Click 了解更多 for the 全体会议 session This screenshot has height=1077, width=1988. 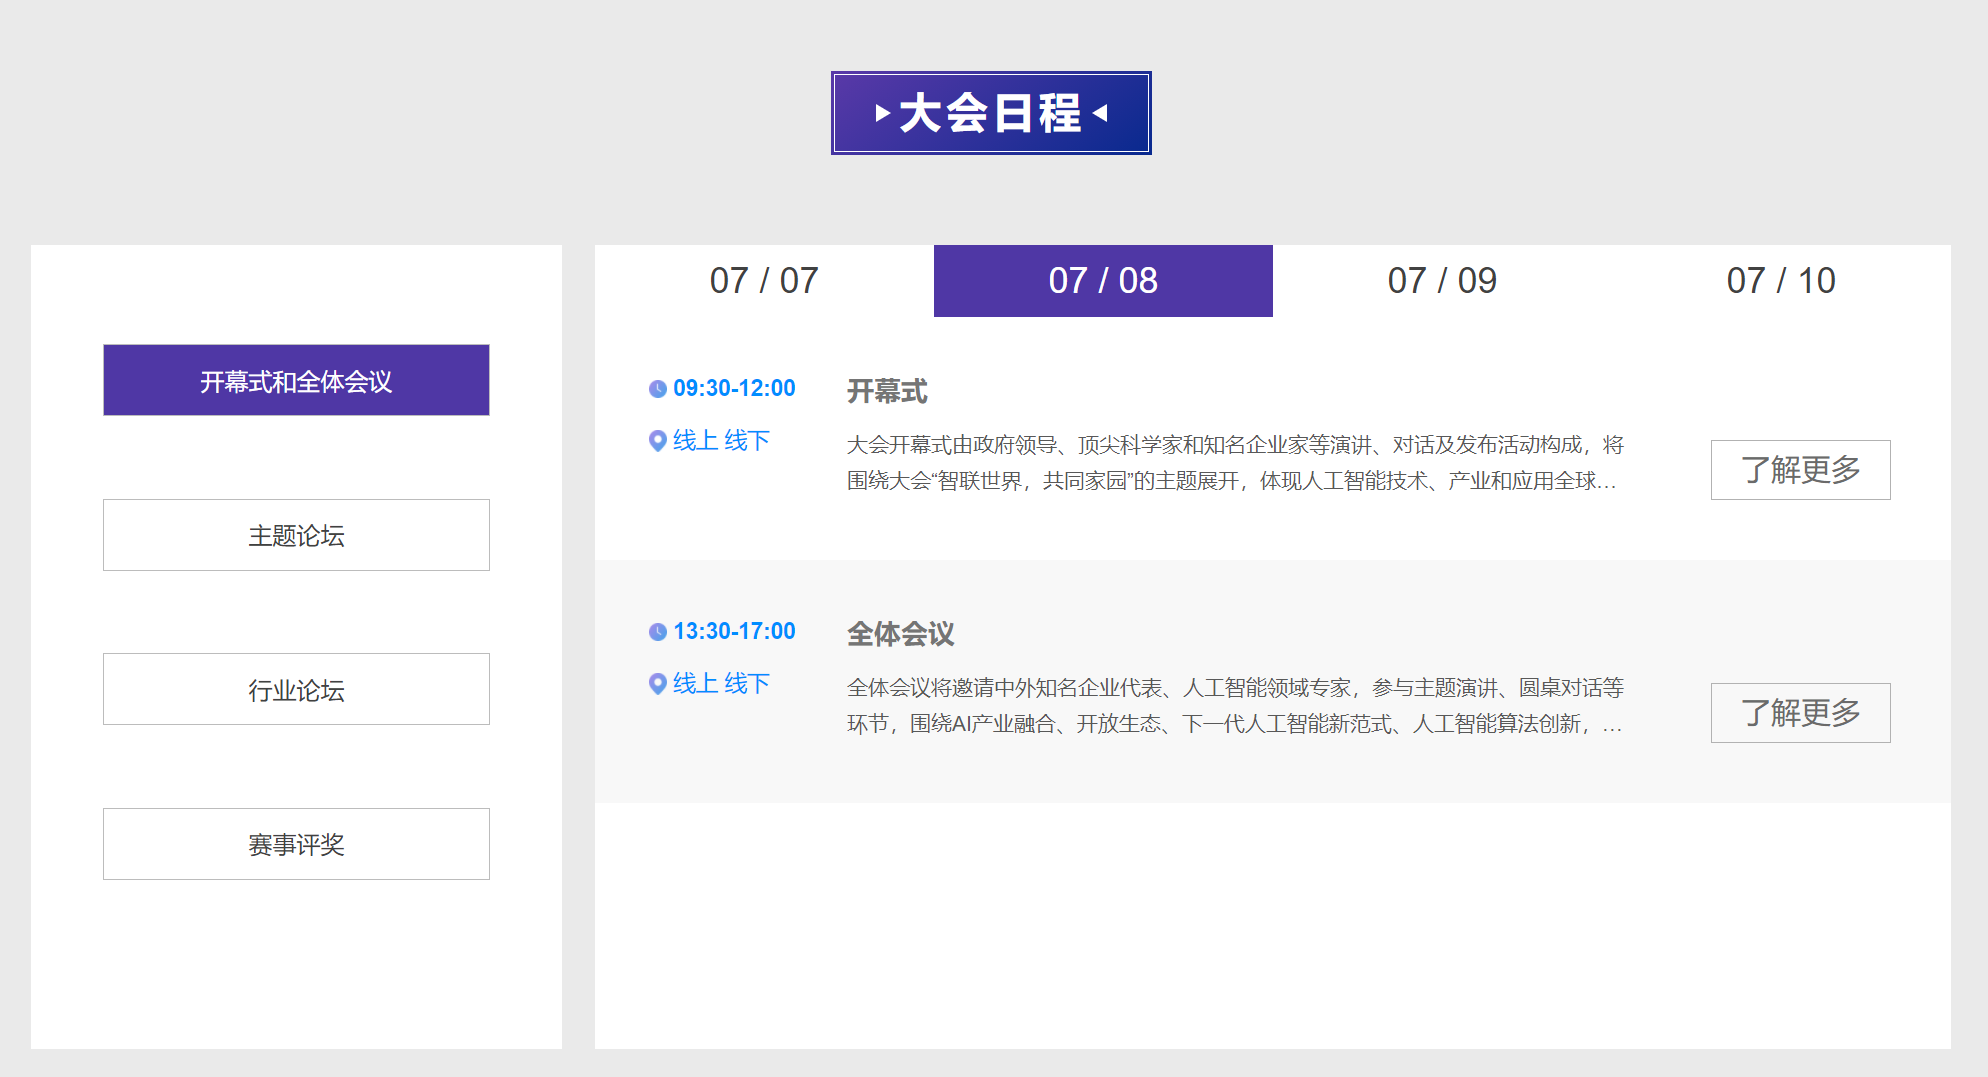[x=1800, y=713]
